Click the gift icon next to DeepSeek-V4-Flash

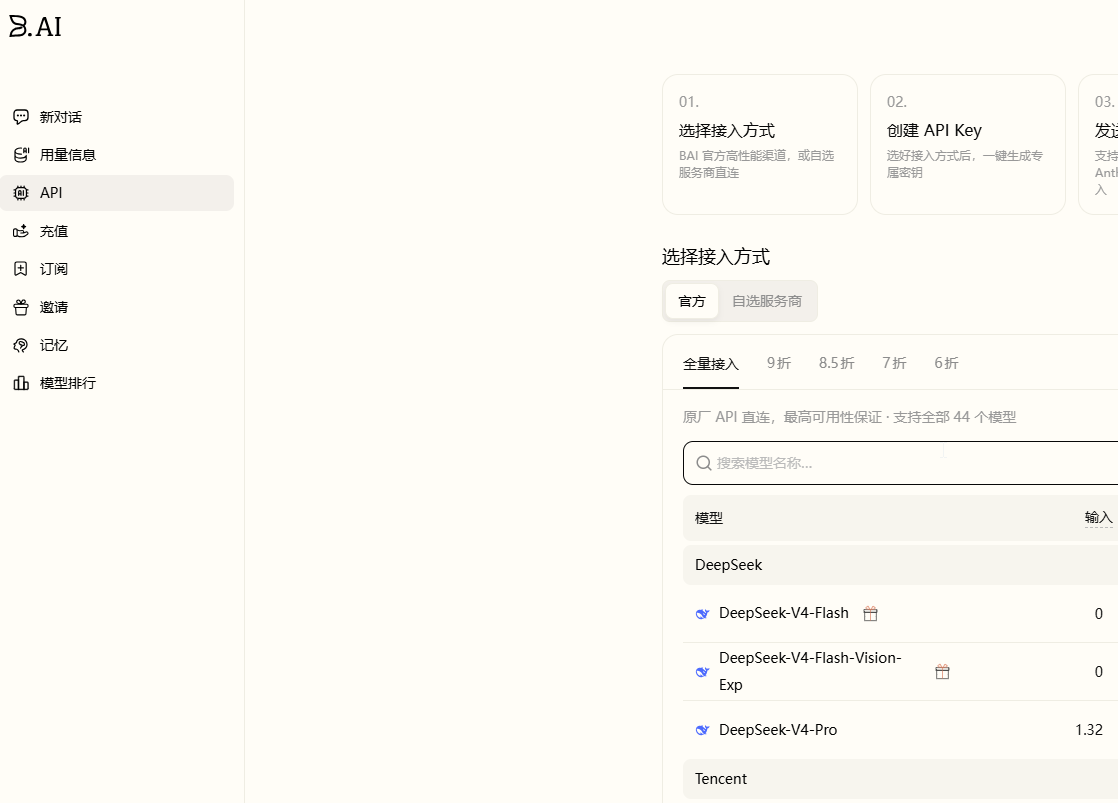click(x=871, y=613)
